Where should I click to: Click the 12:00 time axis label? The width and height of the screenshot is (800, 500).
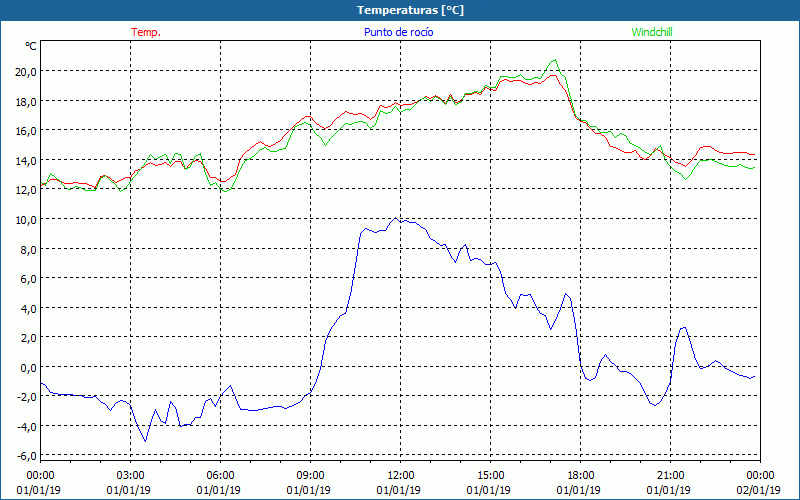[x=401, y=476]
